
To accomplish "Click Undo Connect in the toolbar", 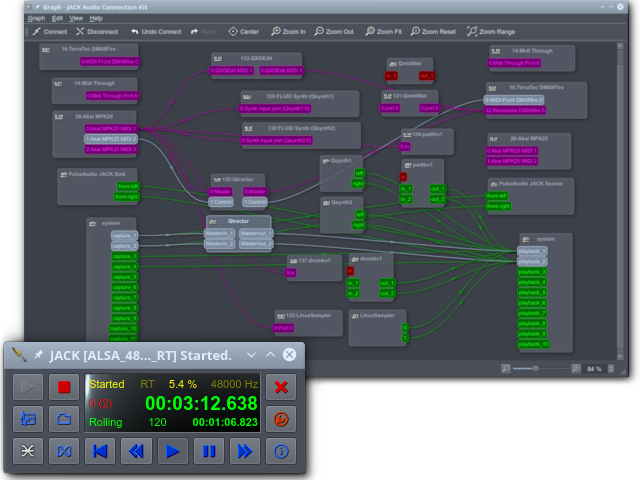I will 156,31.
